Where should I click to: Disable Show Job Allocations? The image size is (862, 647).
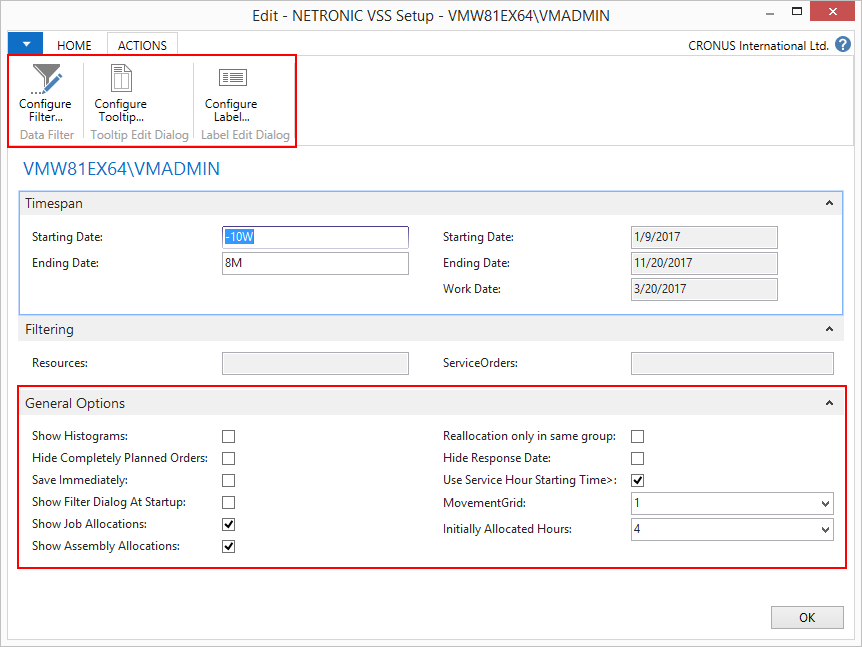click(228, 523)
